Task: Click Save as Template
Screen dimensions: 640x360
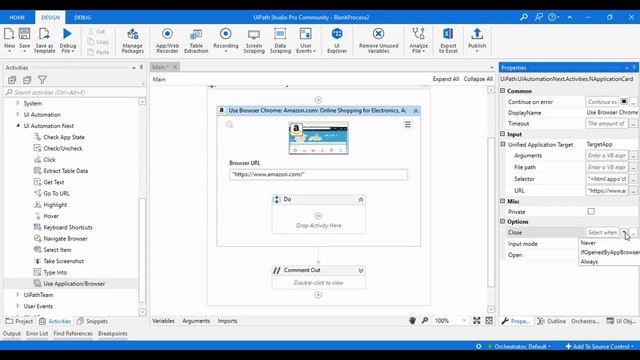Action: tap(44, 40)
